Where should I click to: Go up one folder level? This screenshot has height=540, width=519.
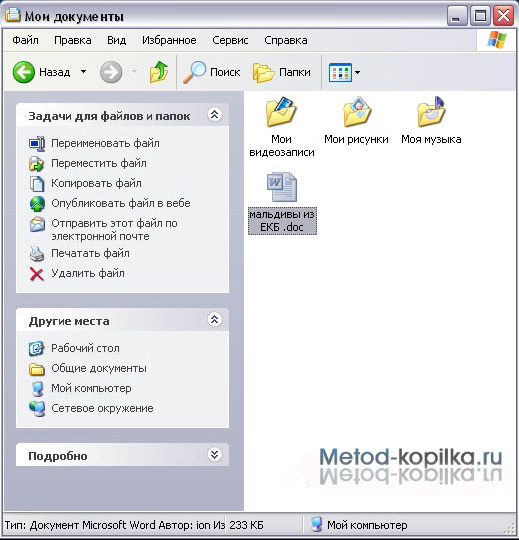[x=159, y=72]
